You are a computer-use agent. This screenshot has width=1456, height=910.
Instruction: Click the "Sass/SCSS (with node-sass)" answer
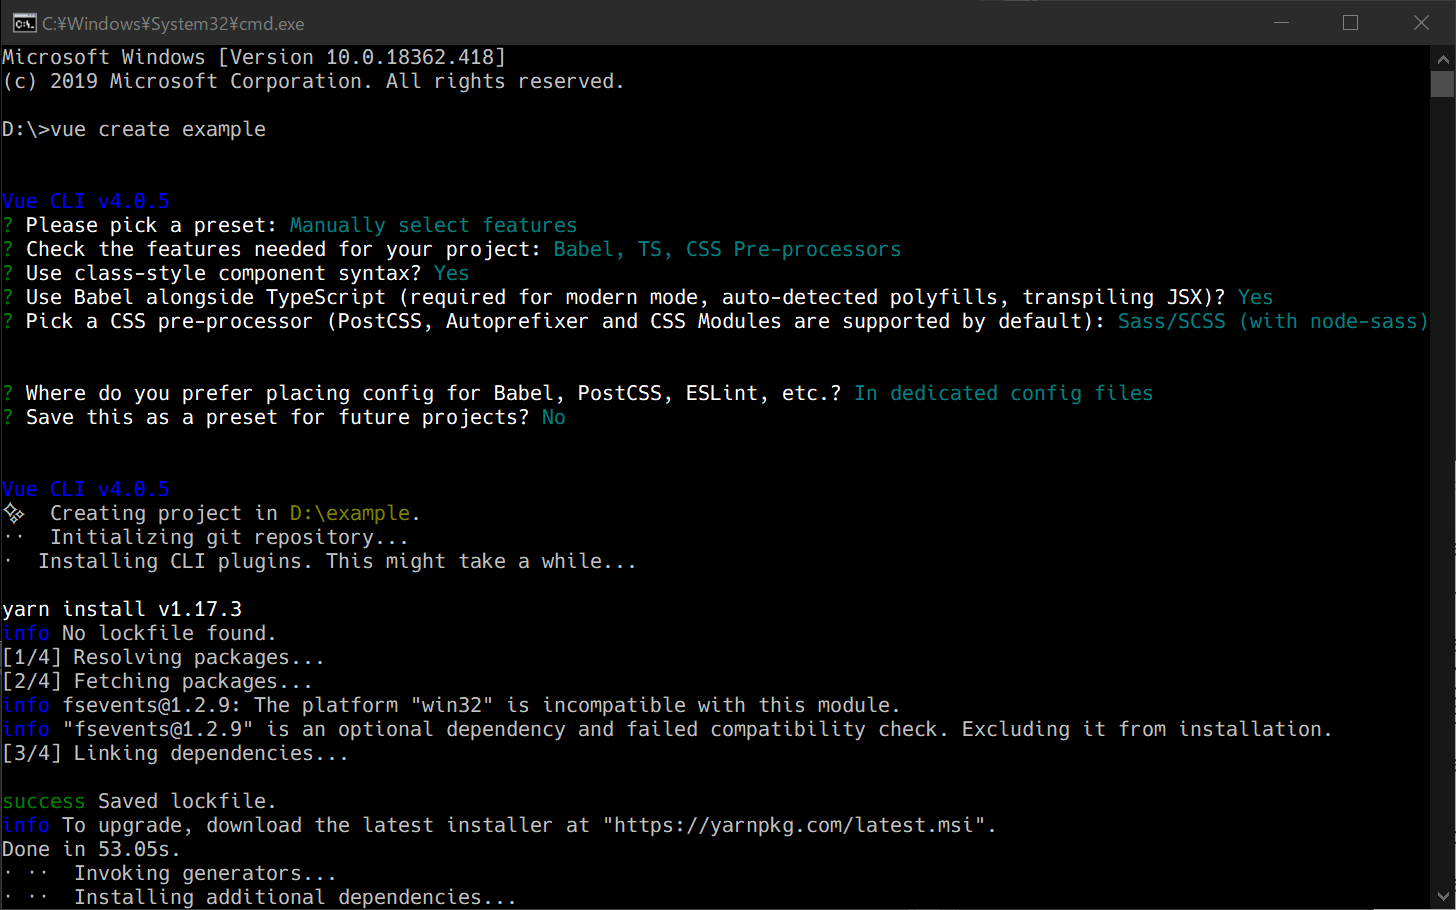click(x=1272, y=322)
